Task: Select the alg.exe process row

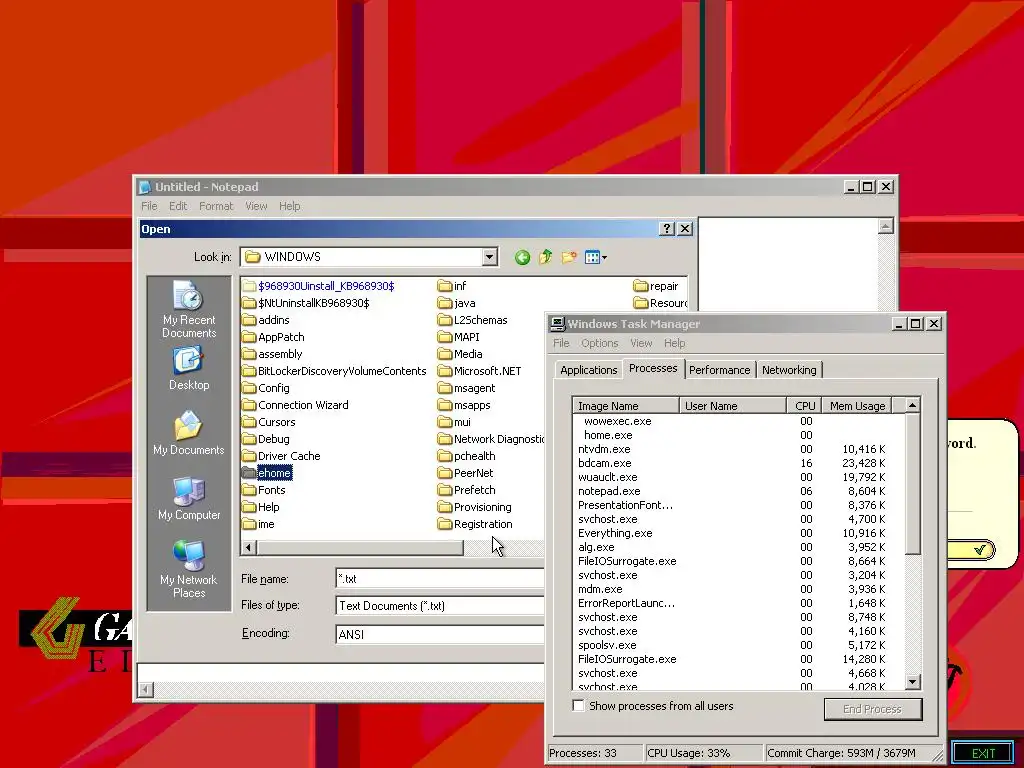Action: pos(738,547)
